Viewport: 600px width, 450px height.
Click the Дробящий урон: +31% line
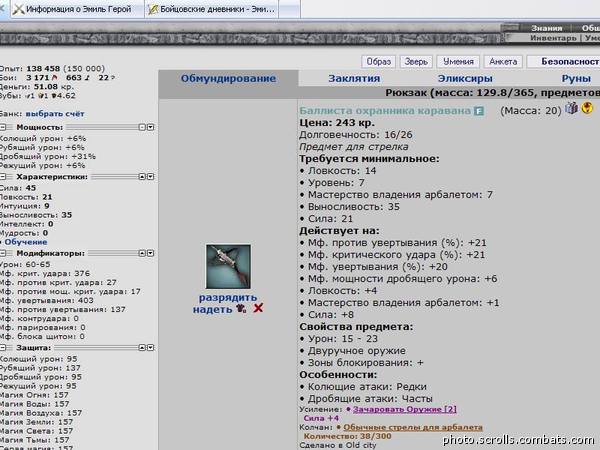coord(47,156)
